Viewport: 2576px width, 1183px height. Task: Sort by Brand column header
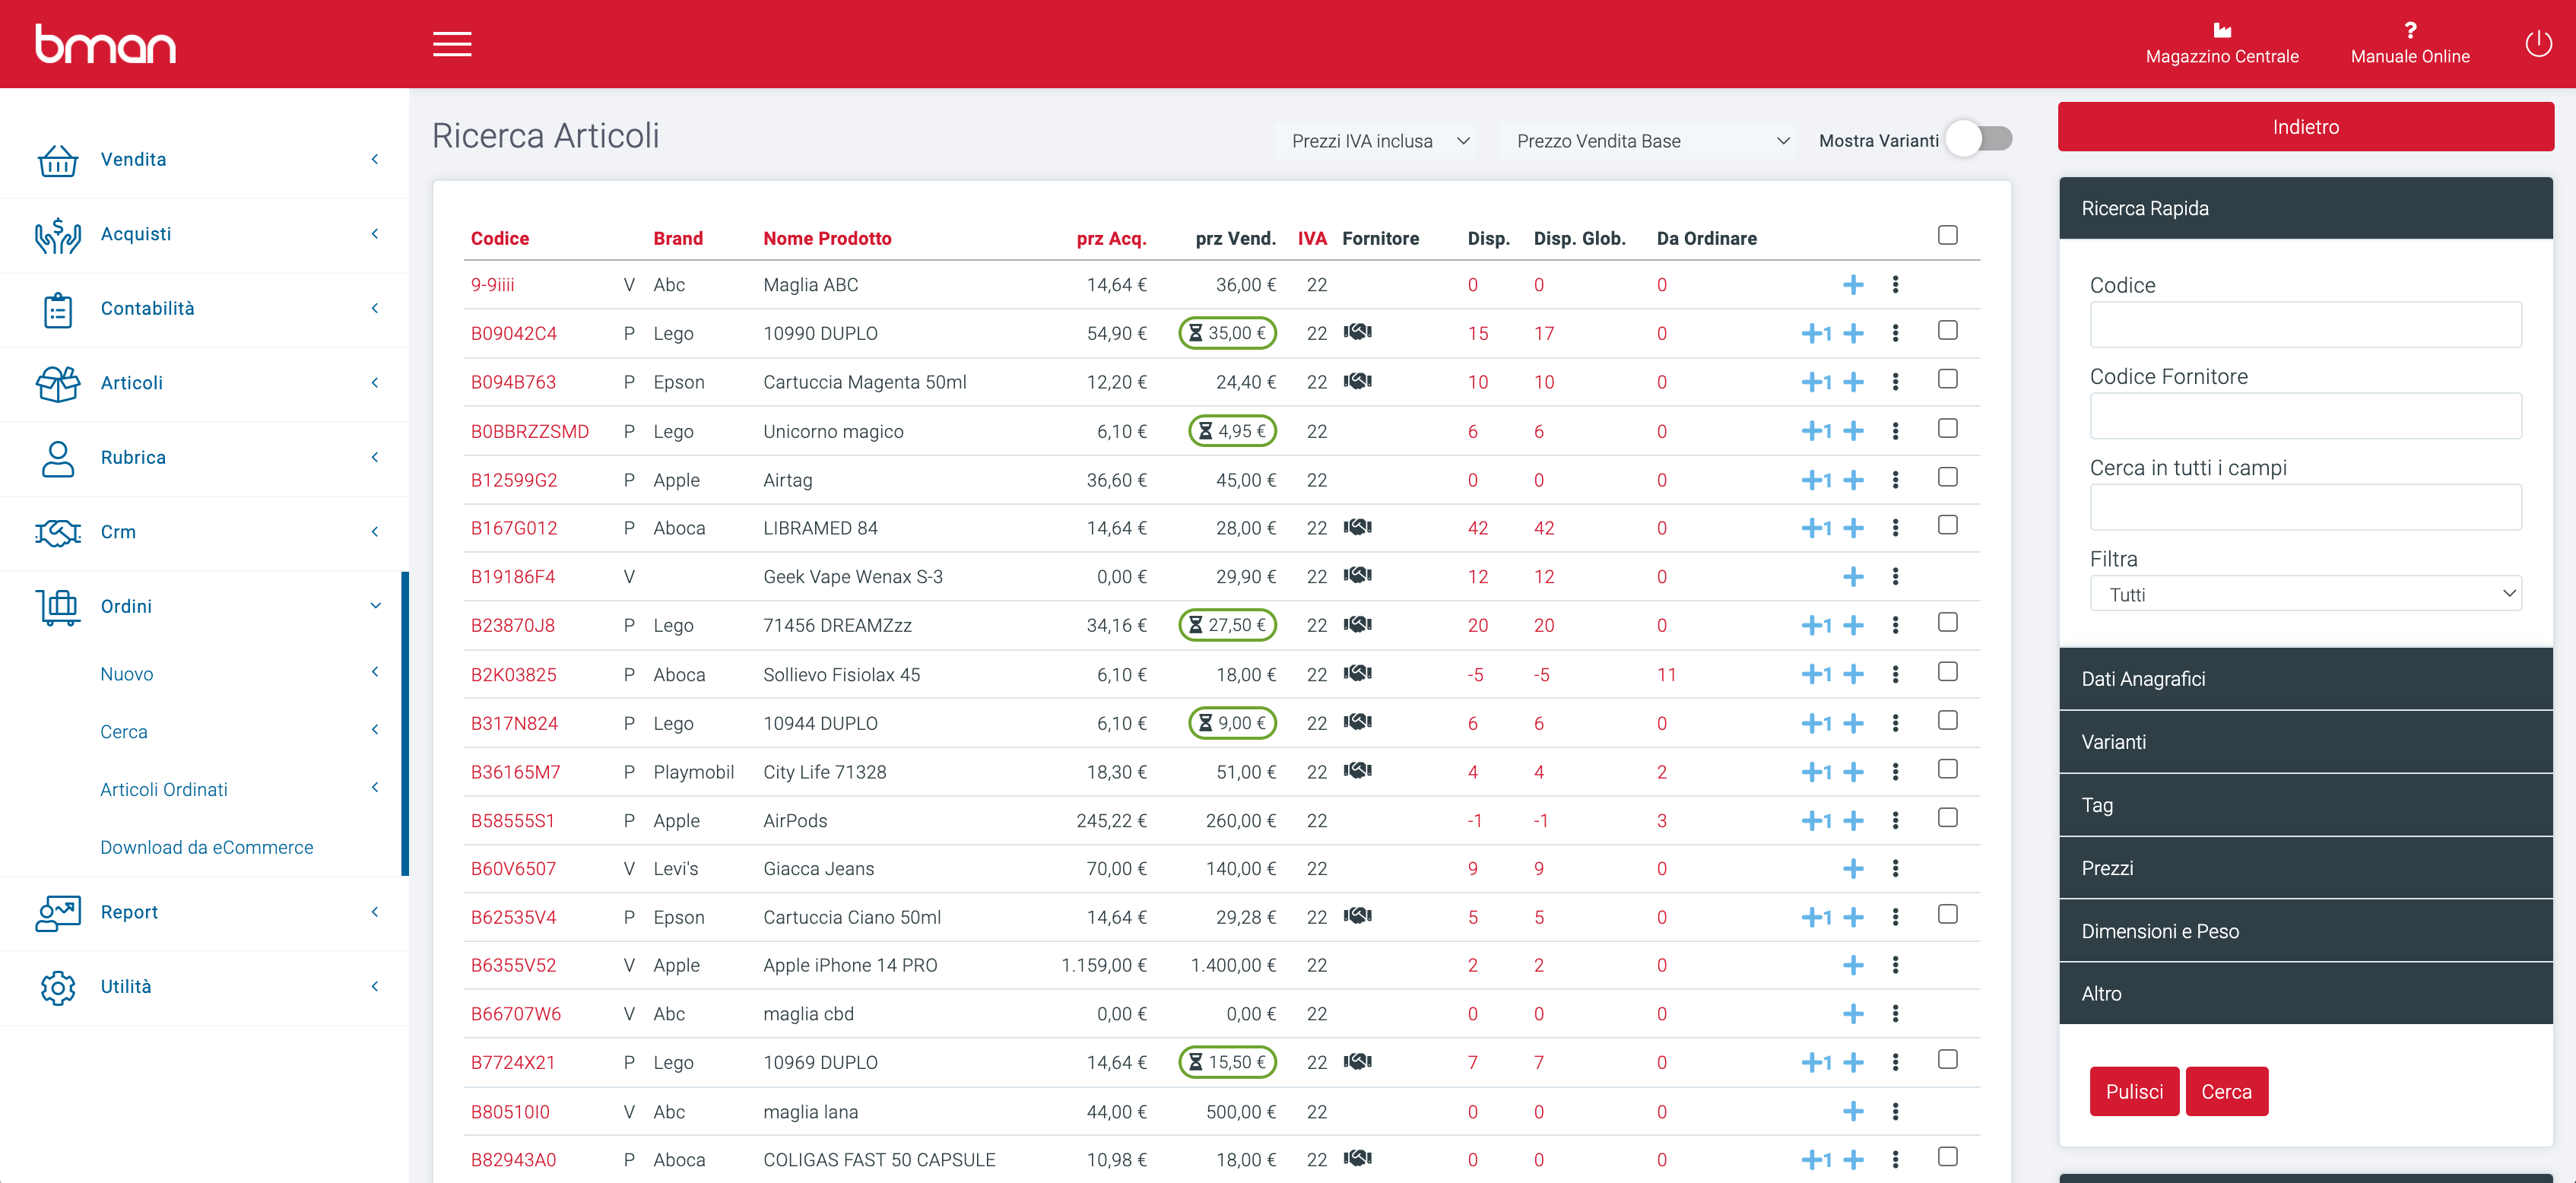(x=678, y=238)
